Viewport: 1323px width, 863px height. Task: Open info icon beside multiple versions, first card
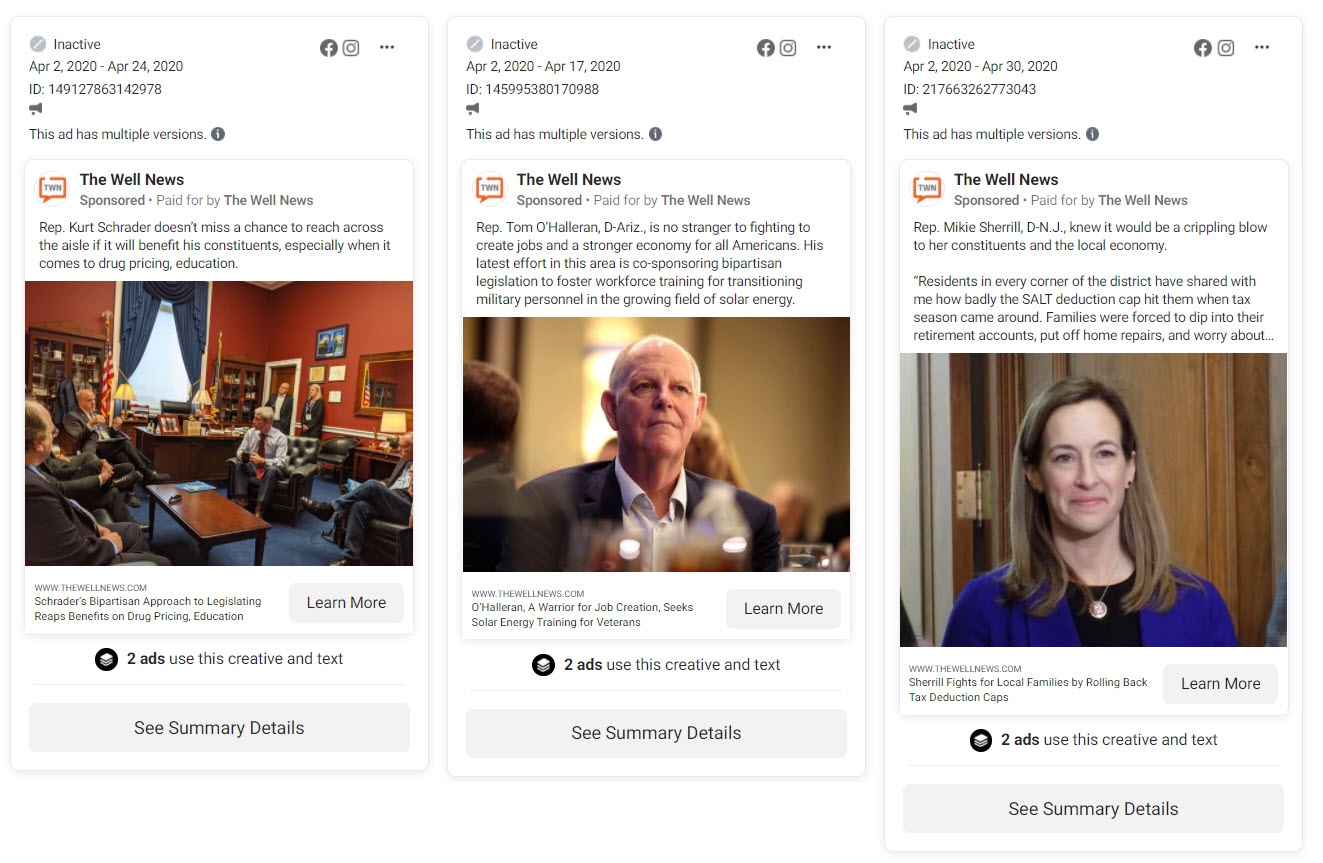pos(218,134)
